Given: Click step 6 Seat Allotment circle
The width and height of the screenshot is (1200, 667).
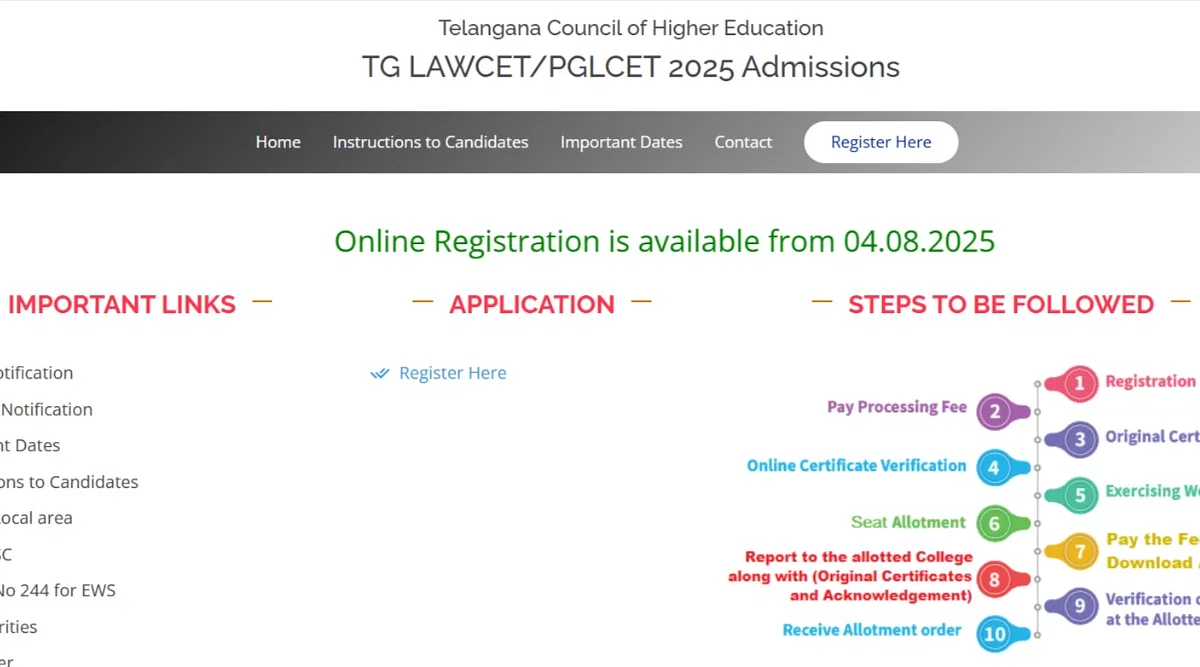Looking at the screenshot, I should tap(994, 523).
